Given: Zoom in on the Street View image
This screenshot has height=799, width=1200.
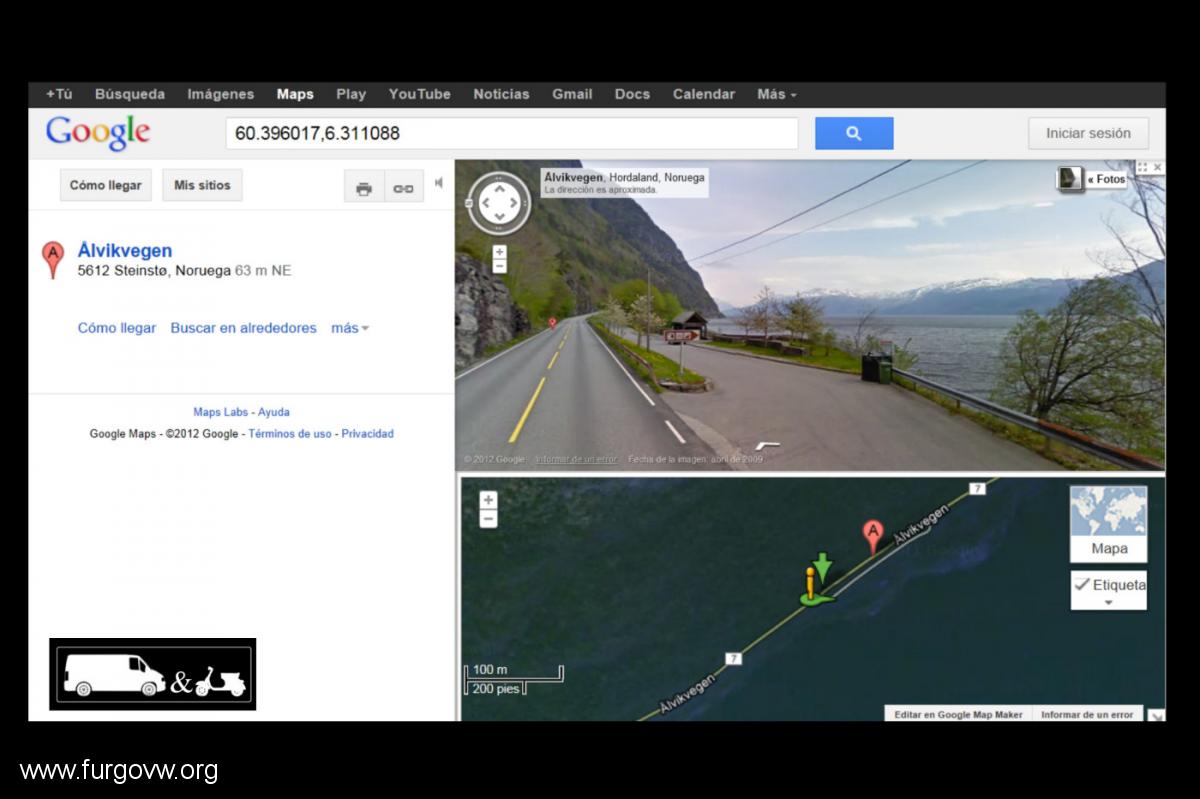Looking at the screenshot, I should [x=499, y=252].
